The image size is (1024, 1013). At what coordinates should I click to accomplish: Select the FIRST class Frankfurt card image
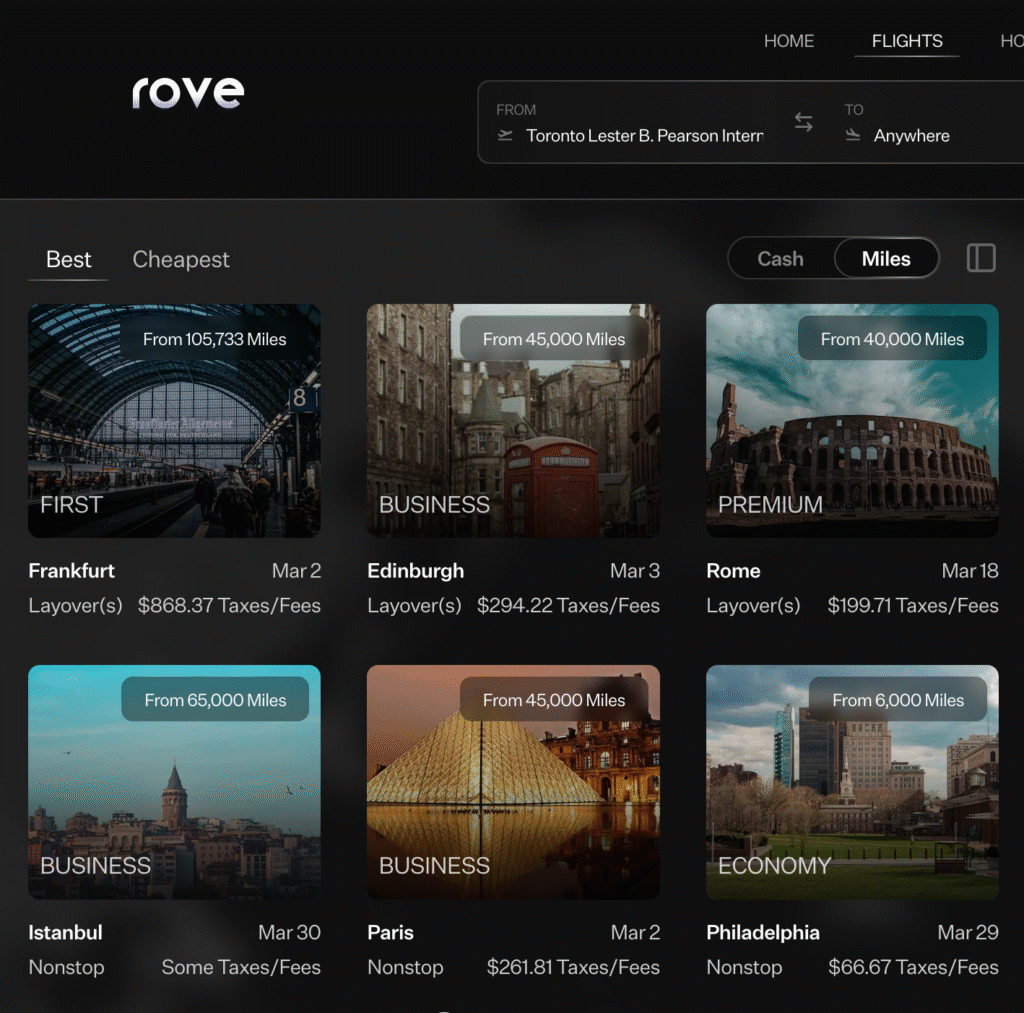point(174,420)
